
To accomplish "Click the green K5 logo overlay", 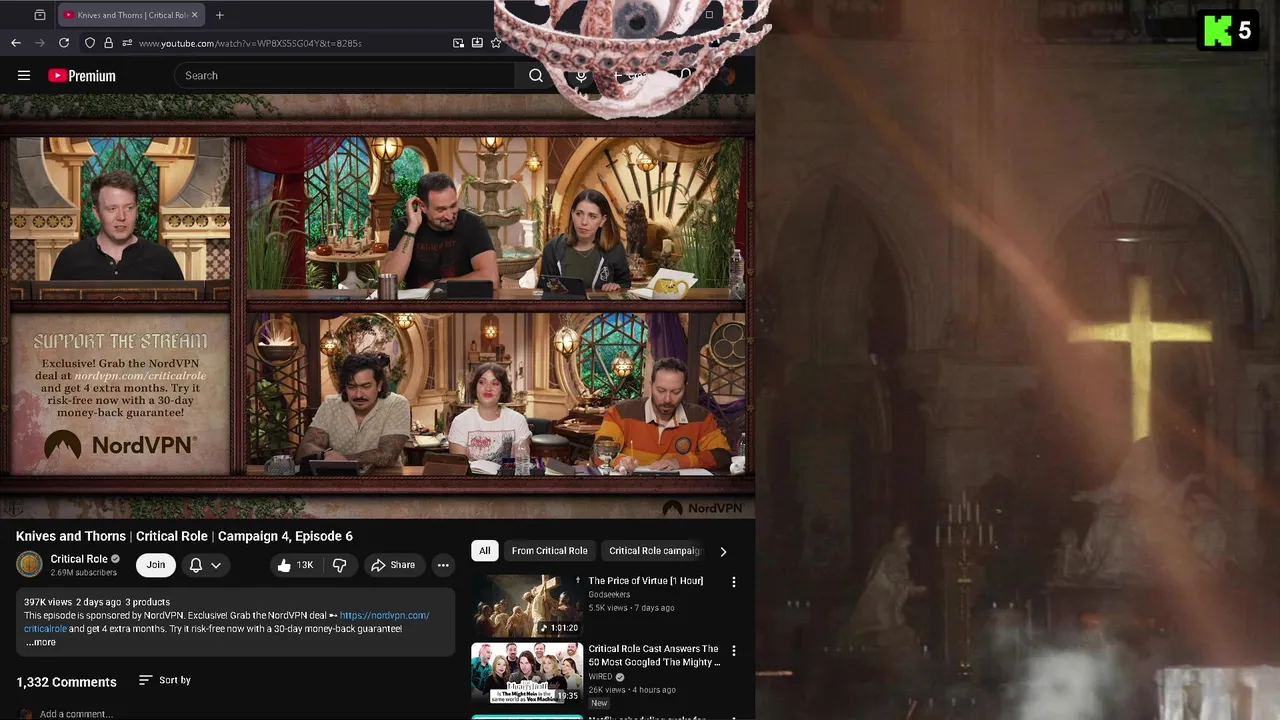I will (1228, 30).
